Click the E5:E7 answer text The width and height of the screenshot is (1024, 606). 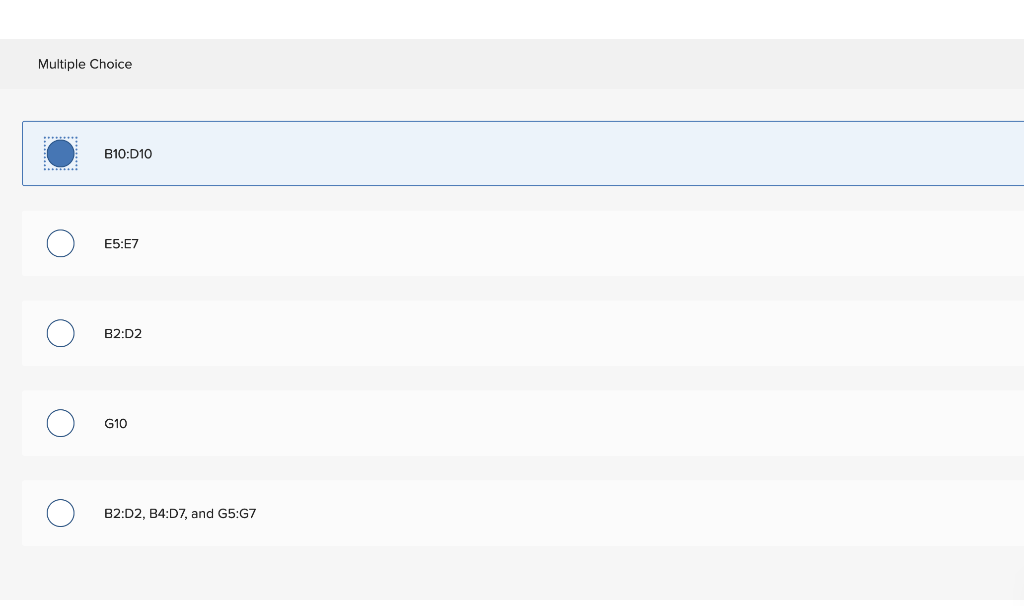tap(121, 244)
